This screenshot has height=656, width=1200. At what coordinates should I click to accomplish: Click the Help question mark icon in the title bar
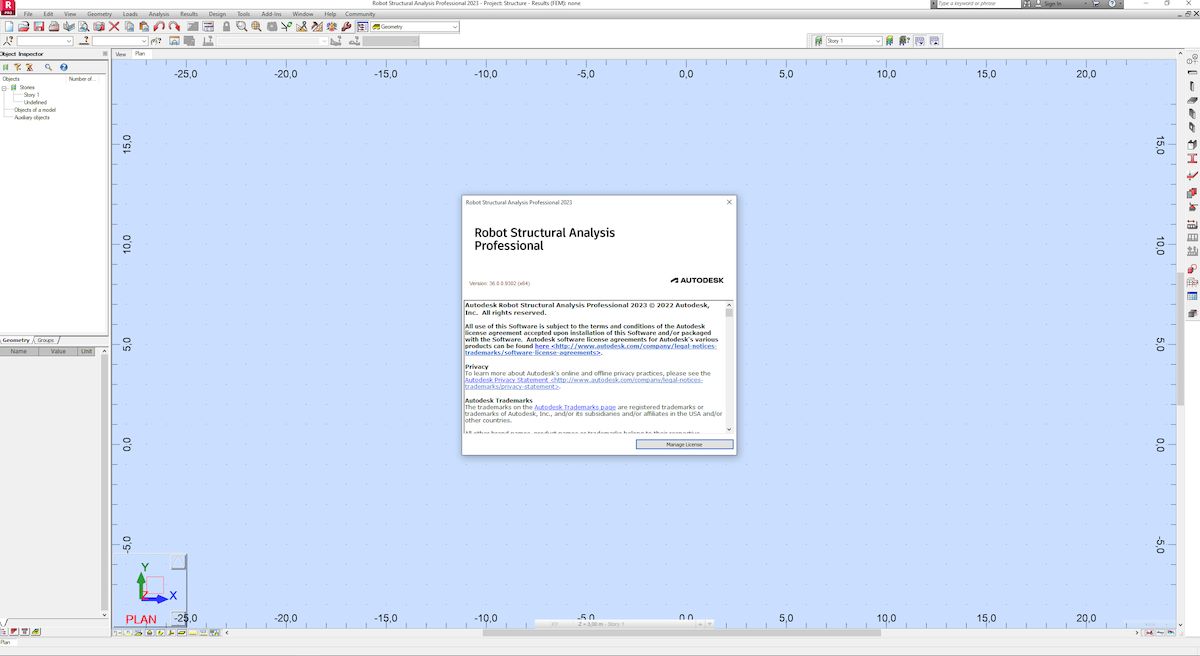click(1112, 4)
